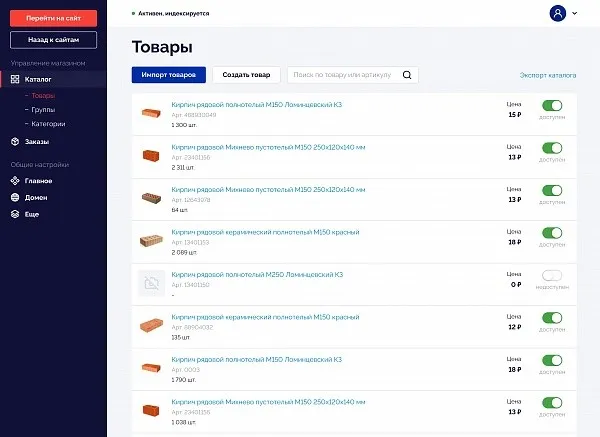
Task: Click the Создать товар button
Action: (x=246, y=75)
